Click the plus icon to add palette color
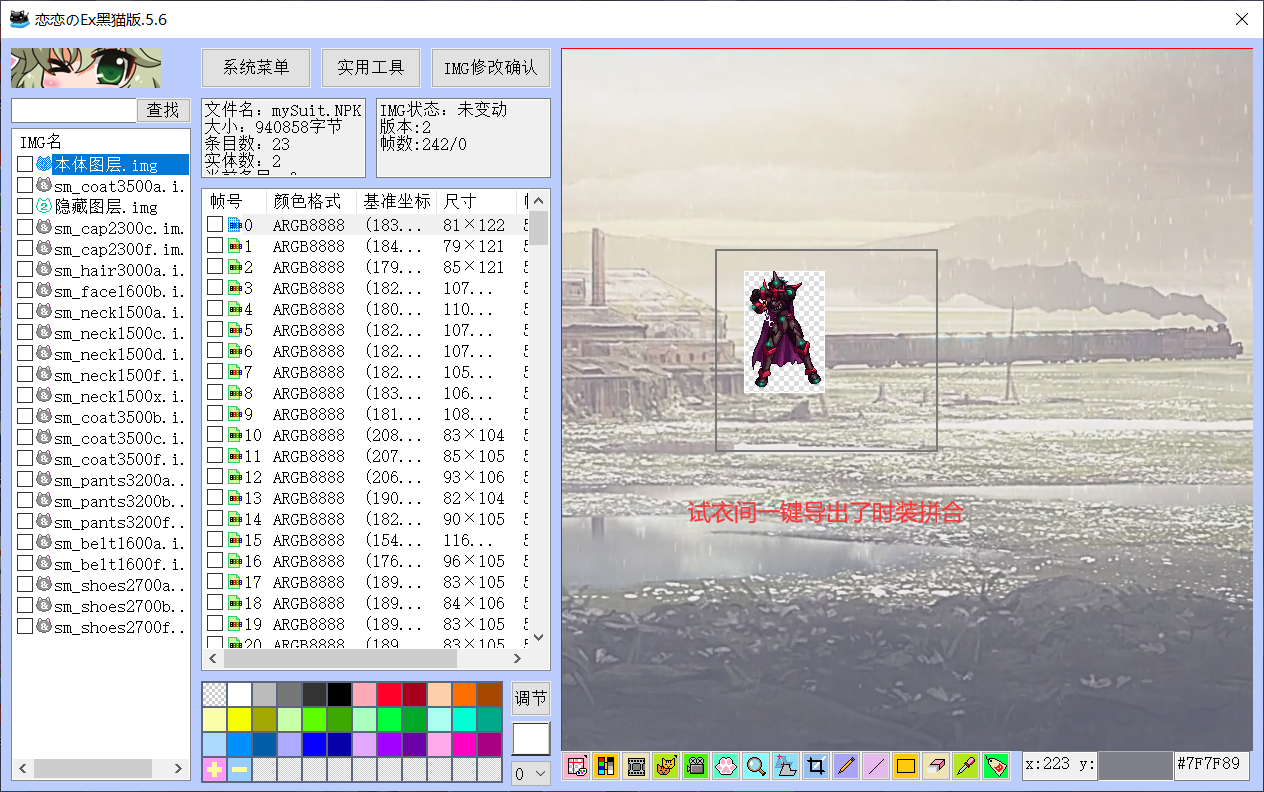 (214, 769)
